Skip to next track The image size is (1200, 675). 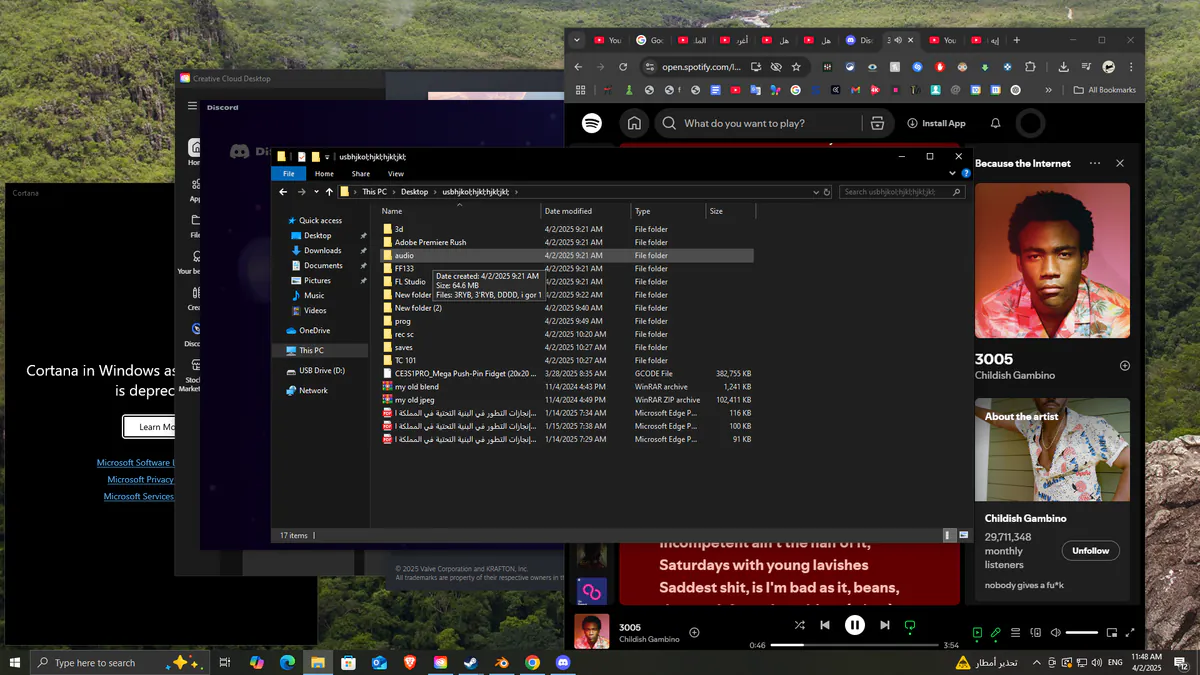(884, 625)
